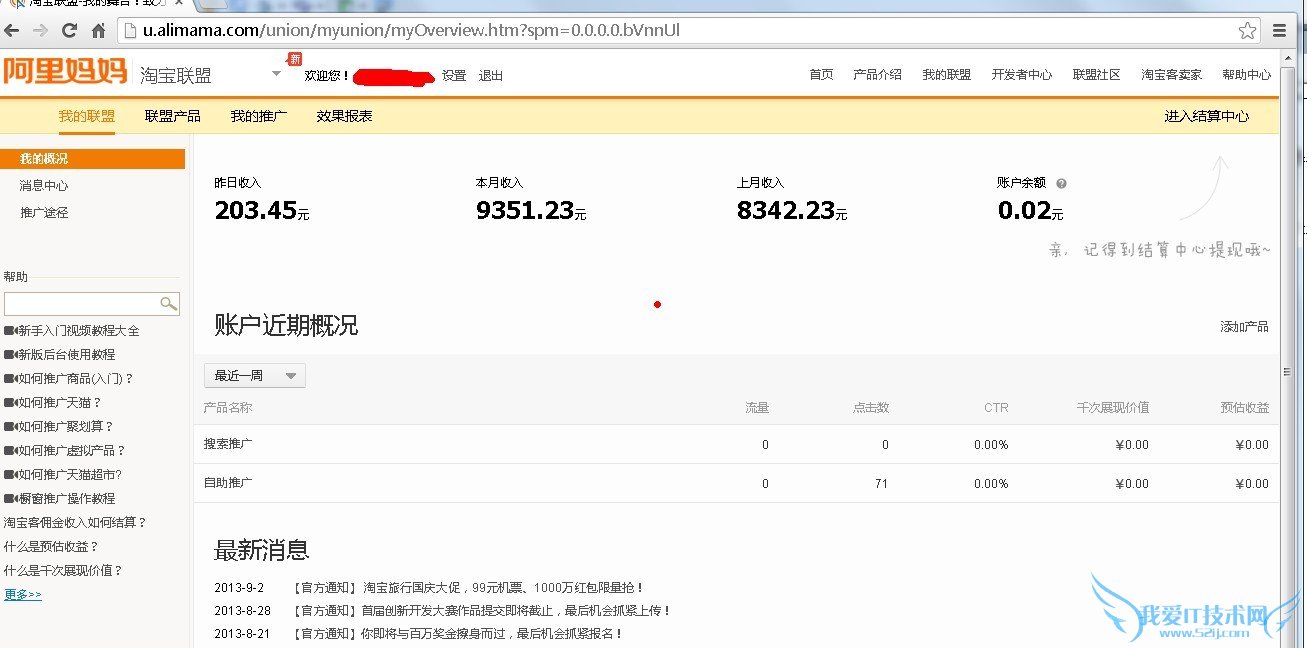
Task: Select 我的概况 in the sidebar
Action: (92, 159)
